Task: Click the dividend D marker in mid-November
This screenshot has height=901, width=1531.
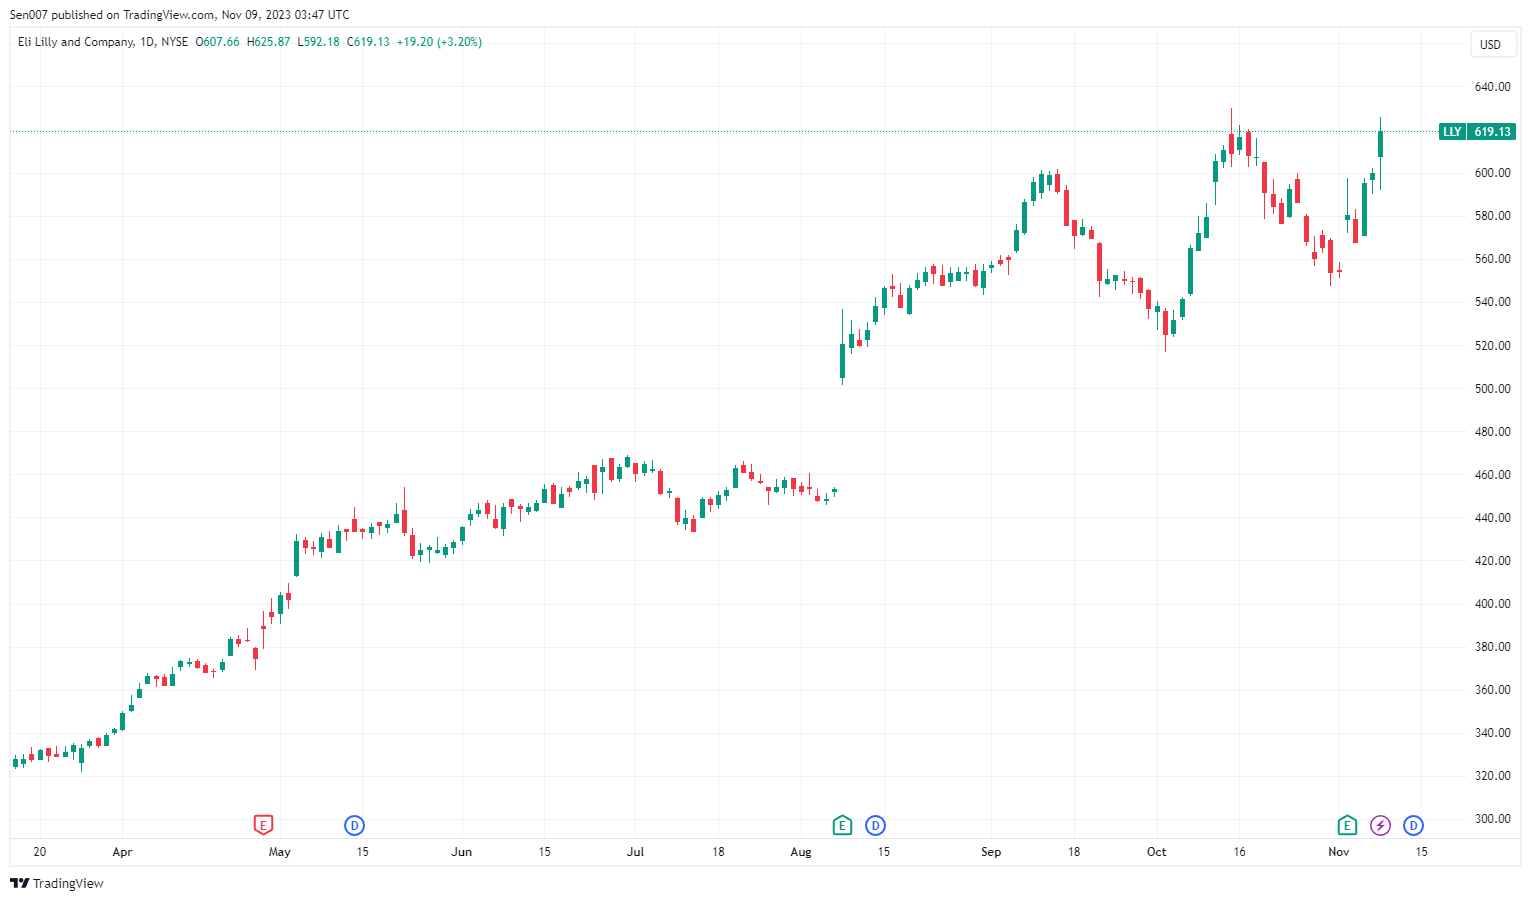Action: pos(1413,825)
